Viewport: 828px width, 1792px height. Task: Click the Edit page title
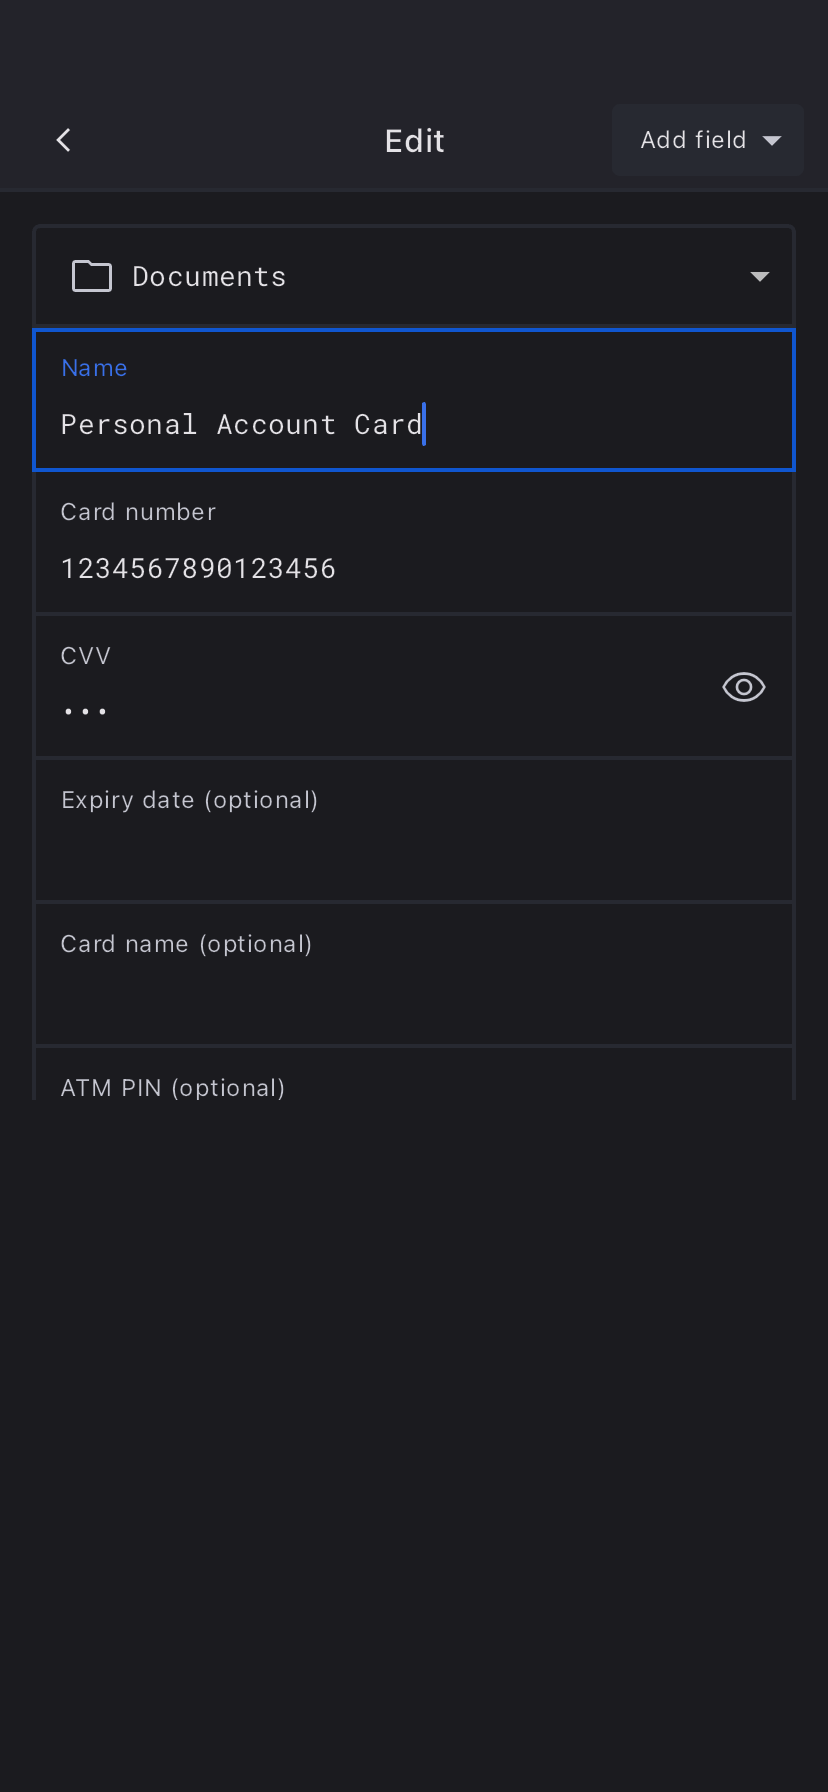coord(414,141)
